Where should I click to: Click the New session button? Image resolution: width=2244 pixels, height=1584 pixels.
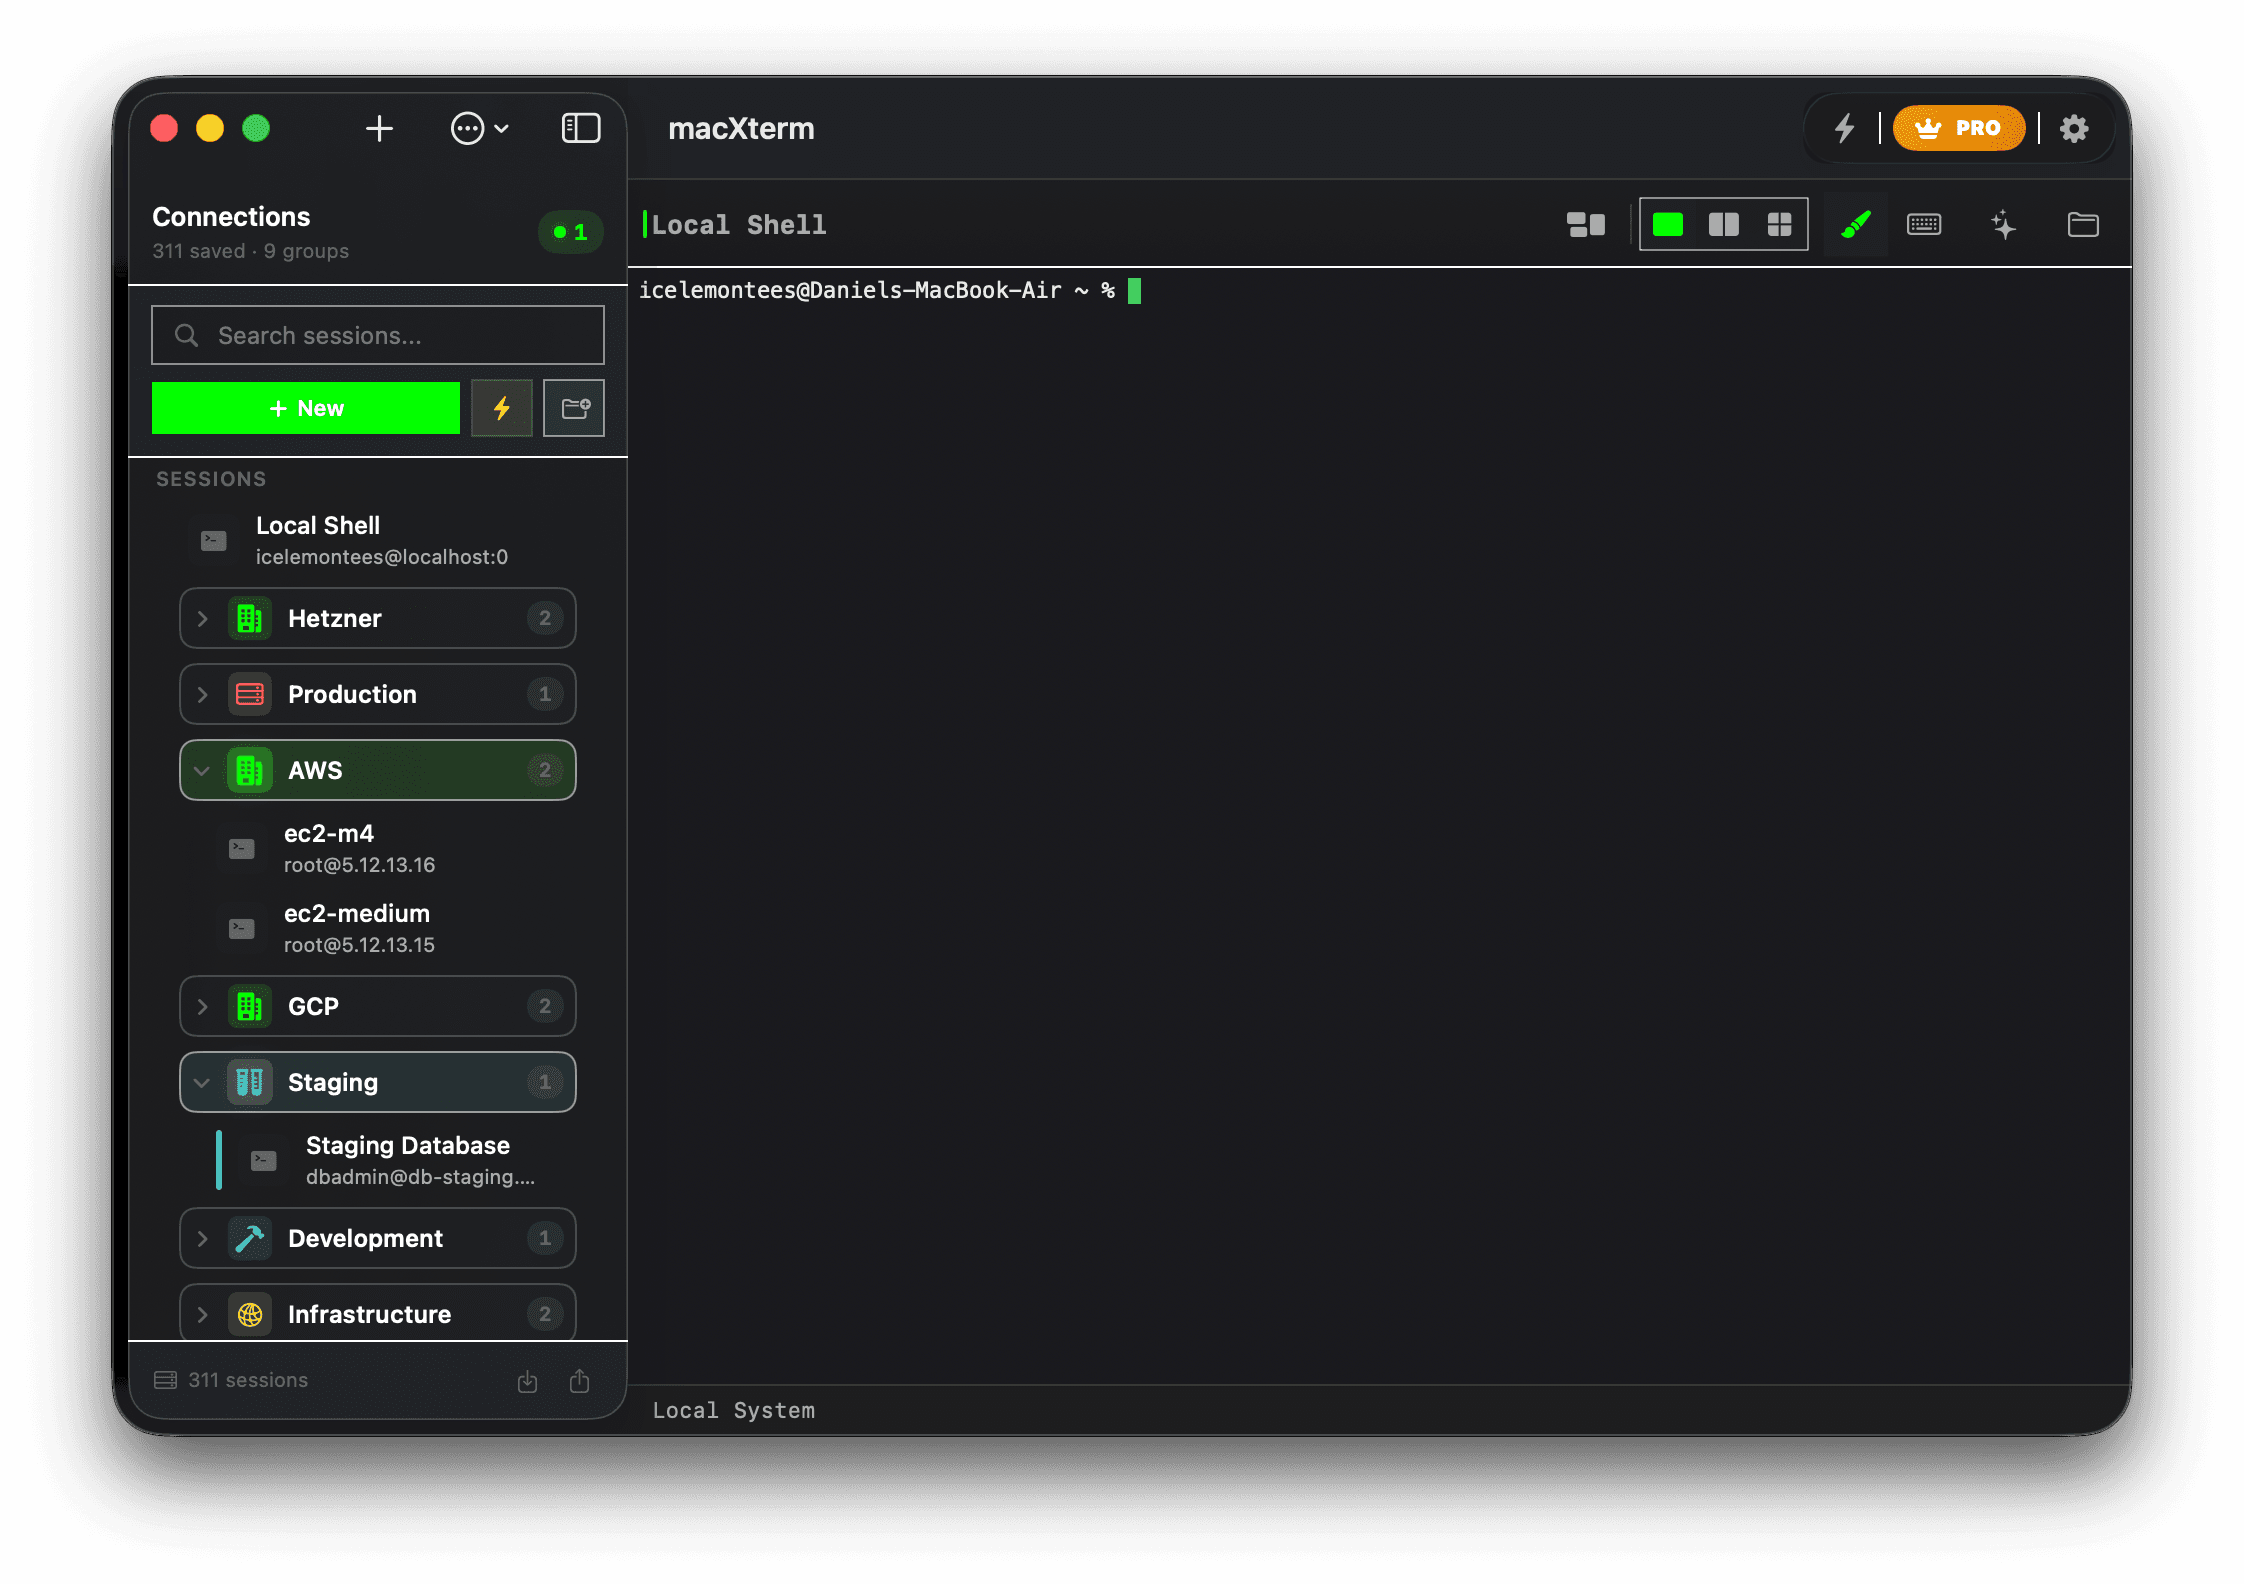click(x=306, y=407)
